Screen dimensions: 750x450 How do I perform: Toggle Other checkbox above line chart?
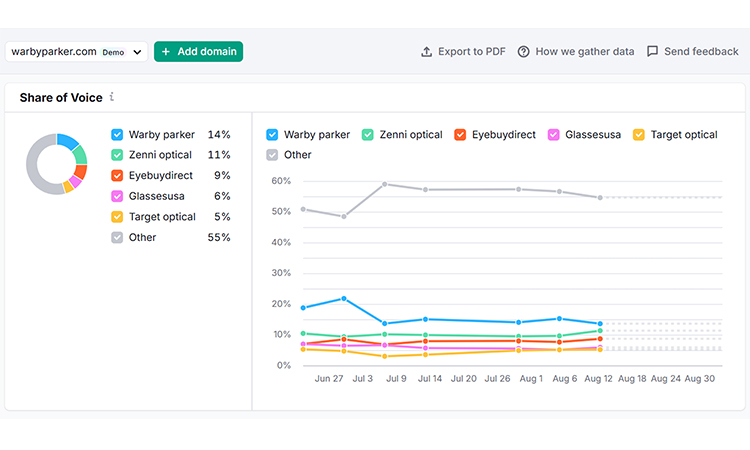tap(272, 155)
